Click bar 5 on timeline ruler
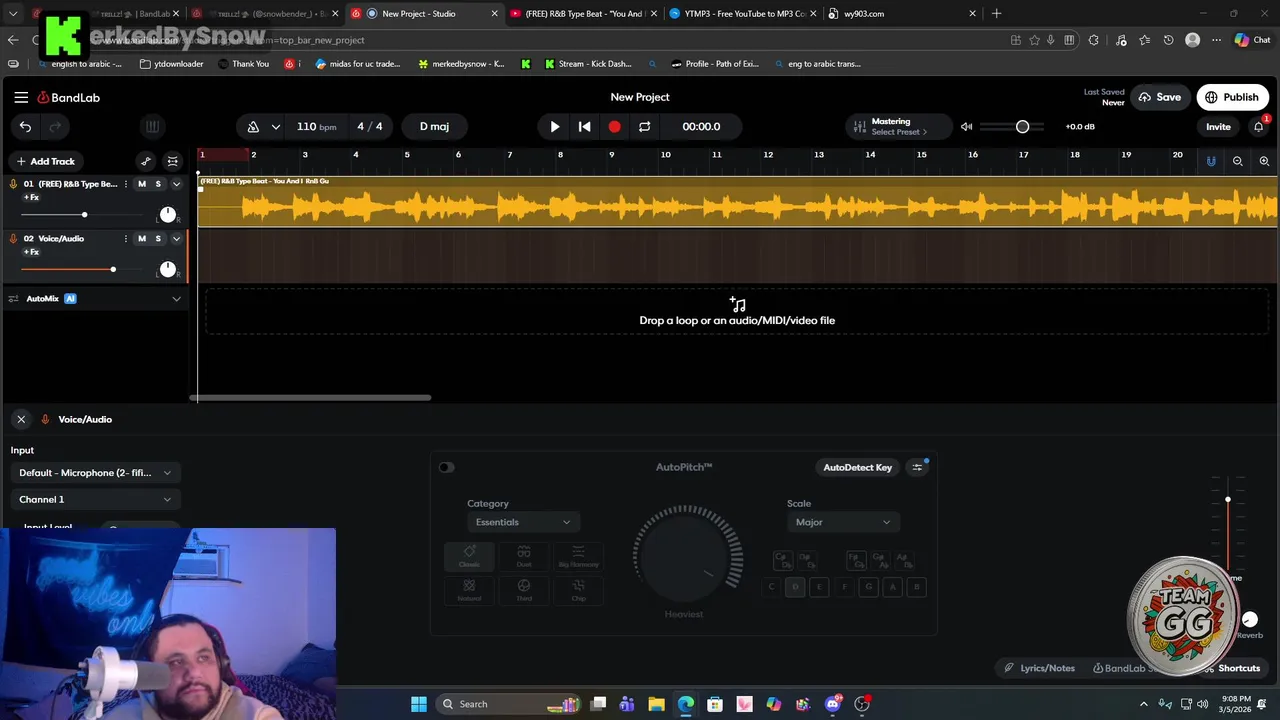Image resolution: width=1280 pixels, height=720 pixels. [407, 155]
